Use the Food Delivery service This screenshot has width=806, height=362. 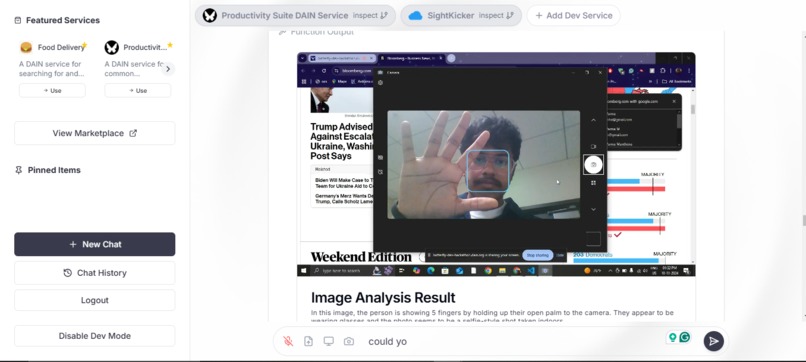pyautogui.click(x=52, y=90)
